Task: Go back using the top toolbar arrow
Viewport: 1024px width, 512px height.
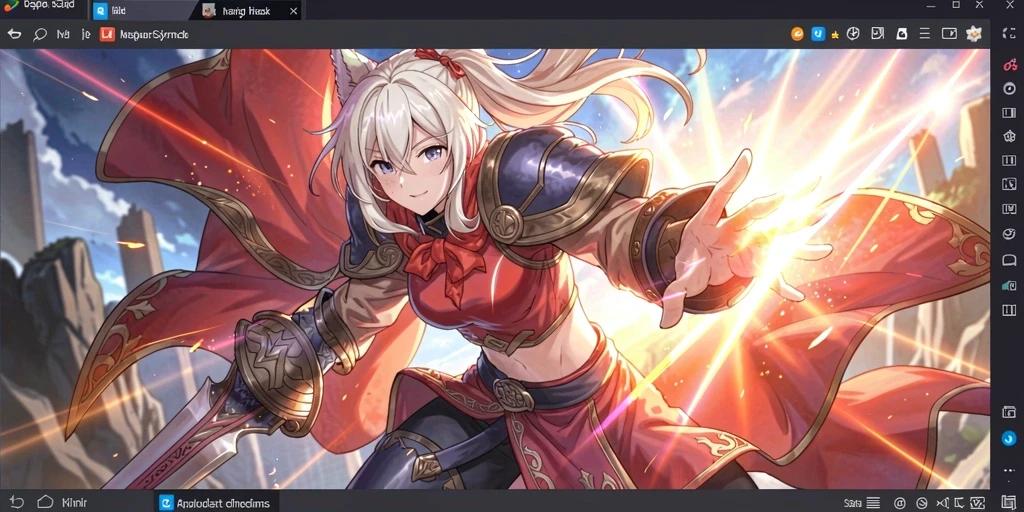Action: pos(14,34)
